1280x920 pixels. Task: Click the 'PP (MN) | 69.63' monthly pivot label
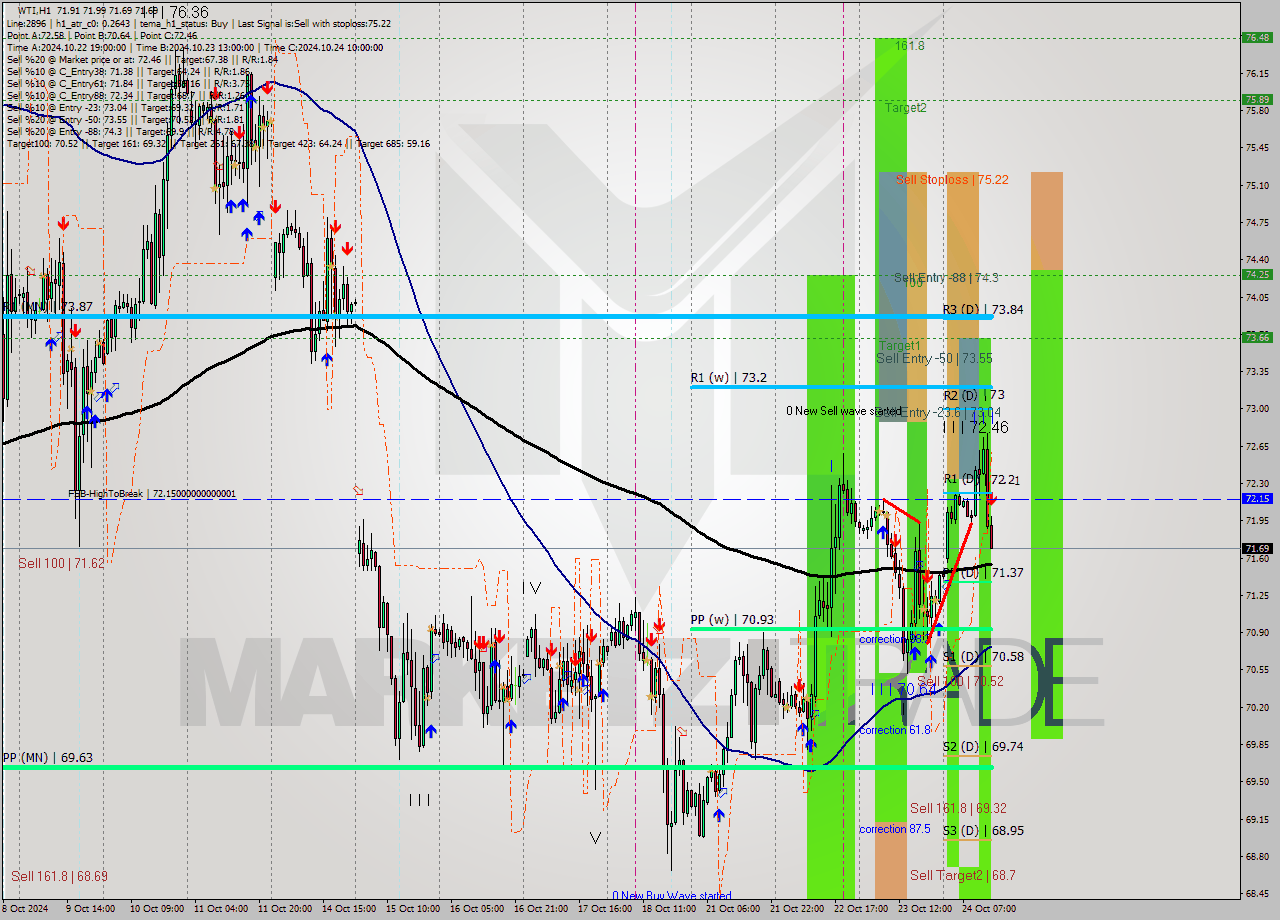[47, 757]
